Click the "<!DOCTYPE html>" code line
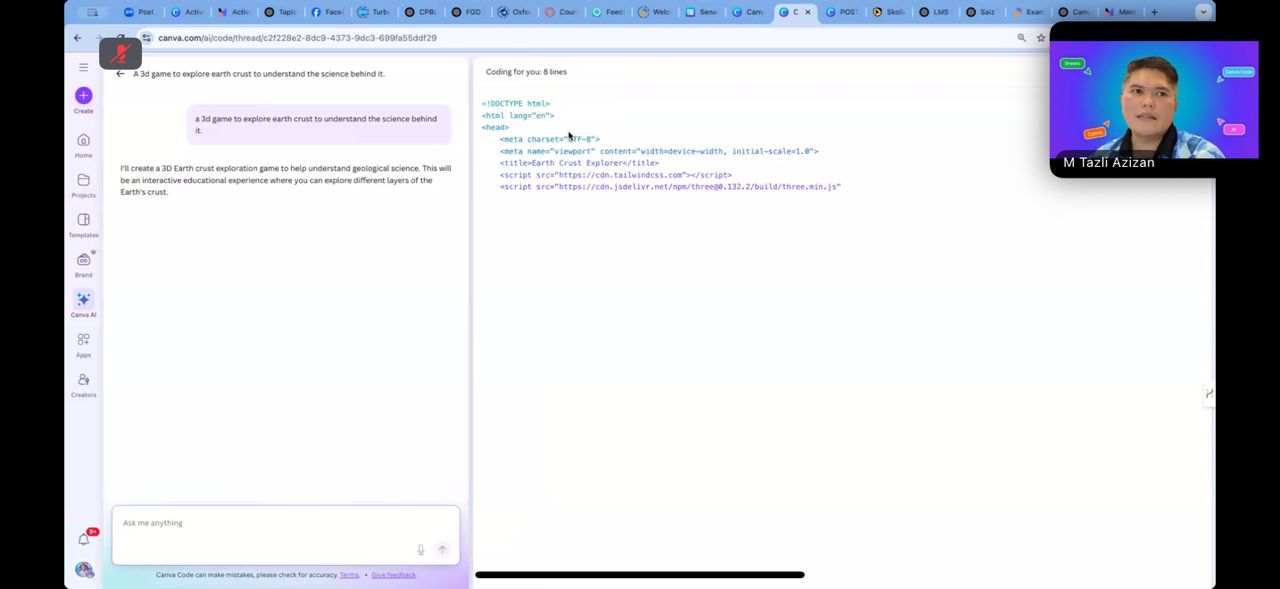 click(x=516, y=103)
